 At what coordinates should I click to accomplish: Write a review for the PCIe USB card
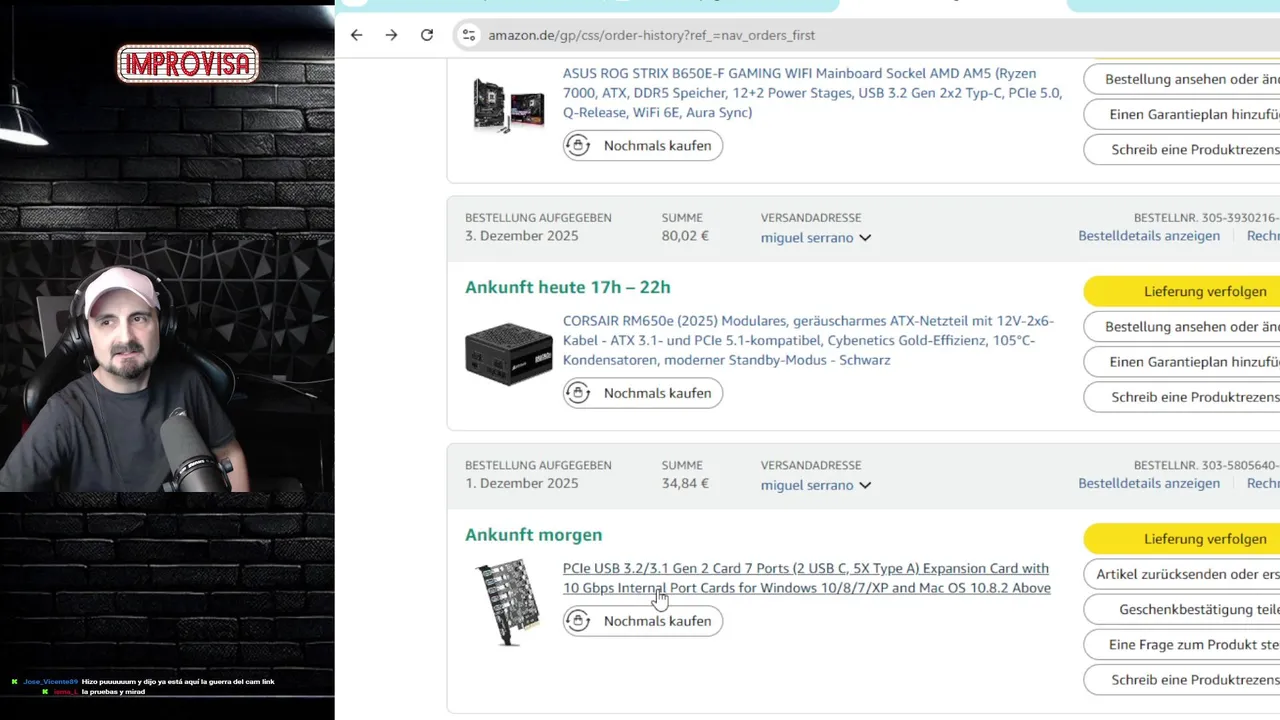pyautogui.click(x=1182, y=680)
